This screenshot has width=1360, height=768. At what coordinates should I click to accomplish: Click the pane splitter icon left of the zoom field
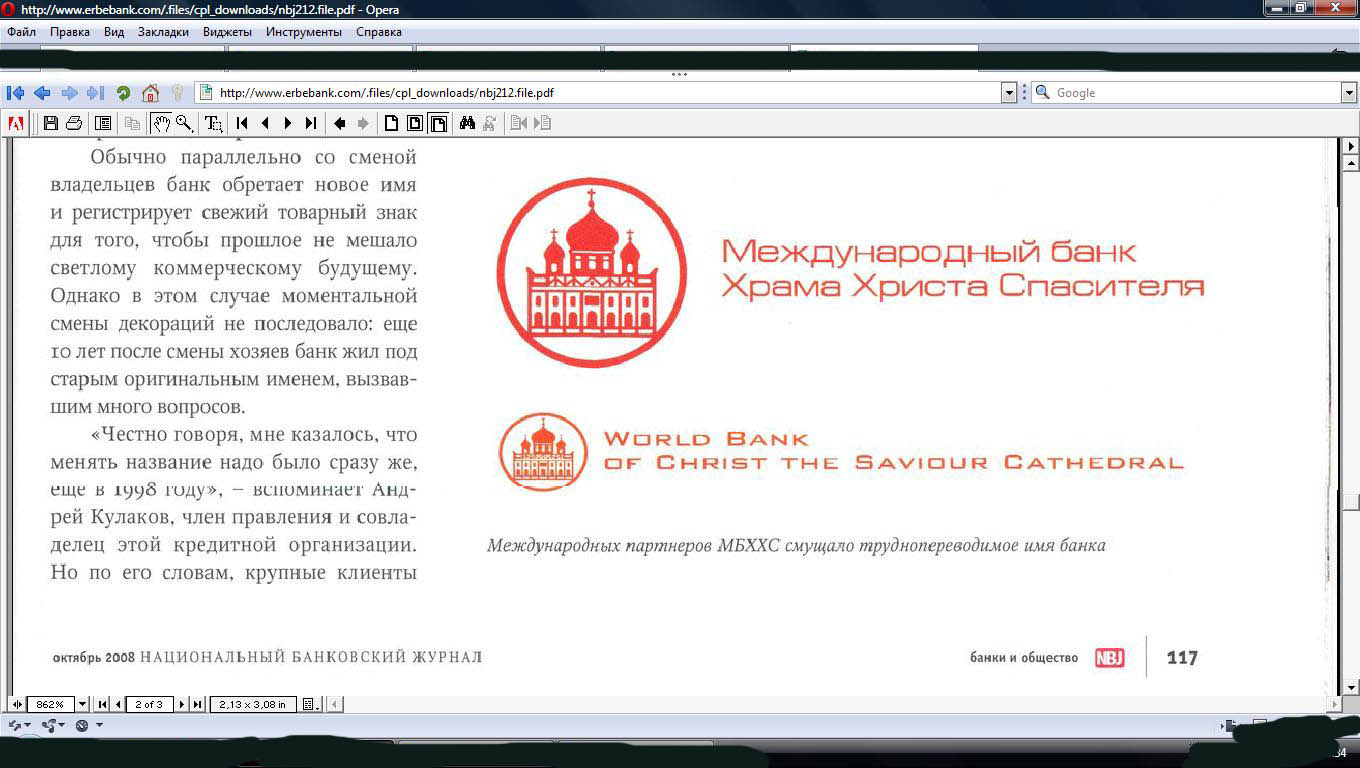click(17, 704)
